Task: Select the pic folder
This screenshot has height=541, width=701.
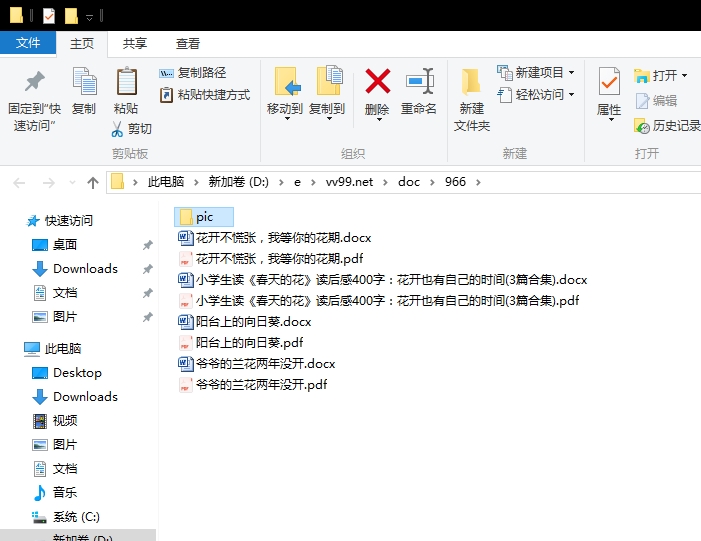Action: pos(204,217)
